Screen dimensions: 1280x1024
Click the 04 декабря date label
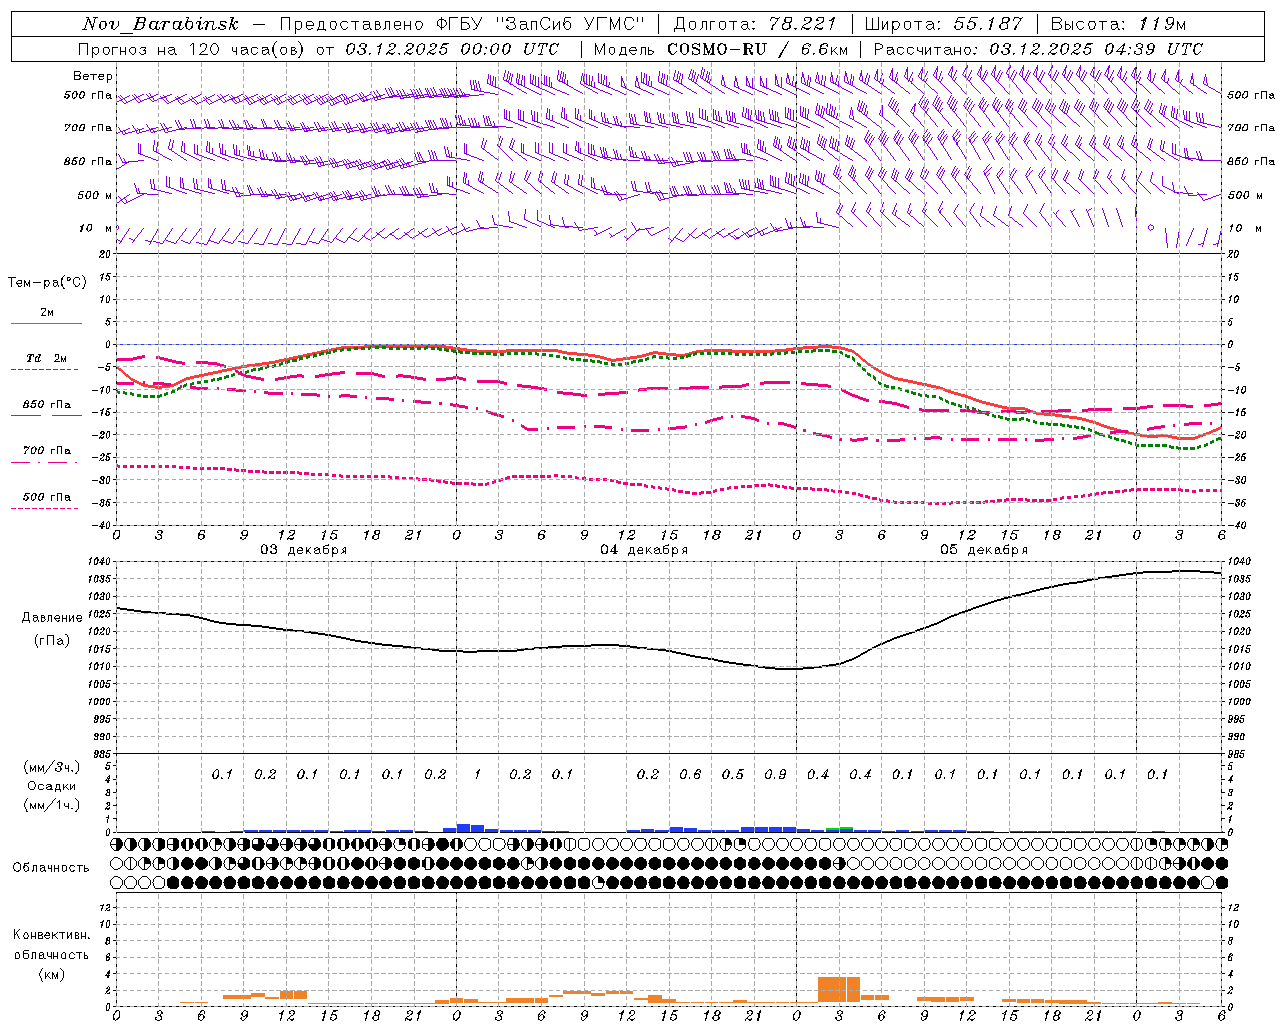click(644, 549)
